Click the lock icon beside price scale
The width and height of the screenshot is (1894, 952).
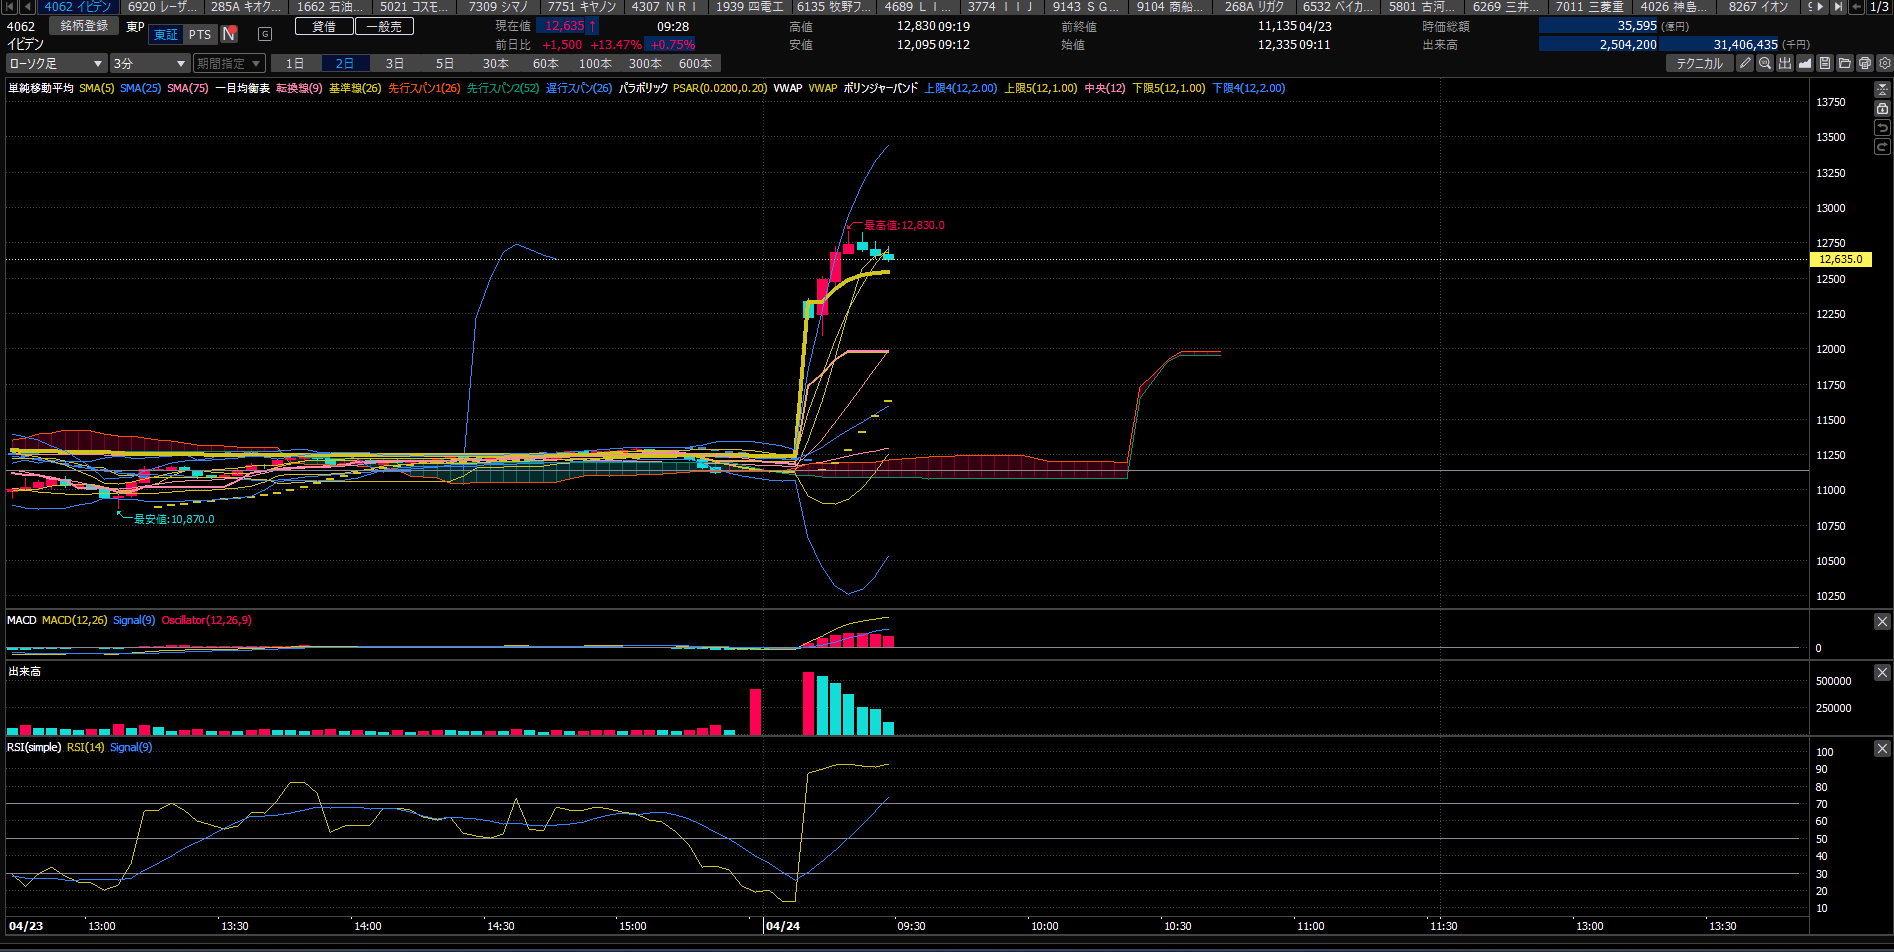click(1882, 108)
